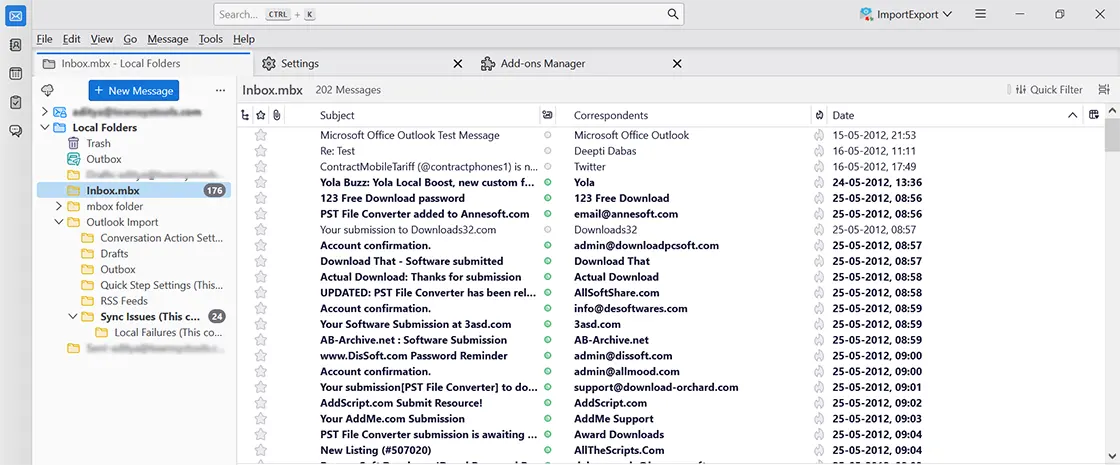This screenshot has width=1120, height=465.
Task: Star the Microsoft Office Outlook Test Message
Action: (261, 135)
